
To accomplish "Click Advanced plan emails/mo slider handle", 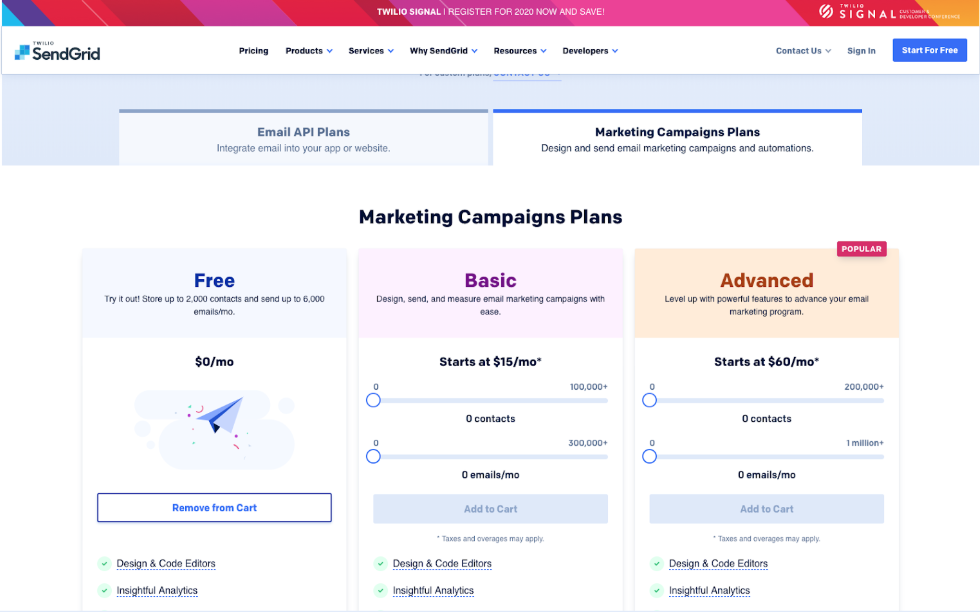I will pyautogui.click(x=649, y=456).
